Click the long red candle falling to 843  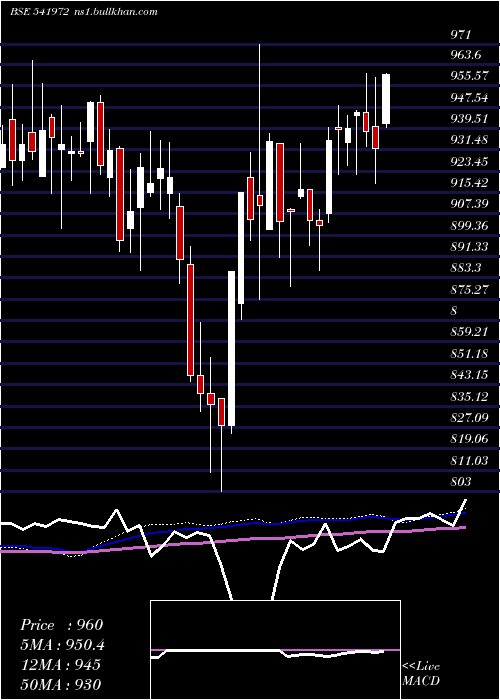click(191, 320)
